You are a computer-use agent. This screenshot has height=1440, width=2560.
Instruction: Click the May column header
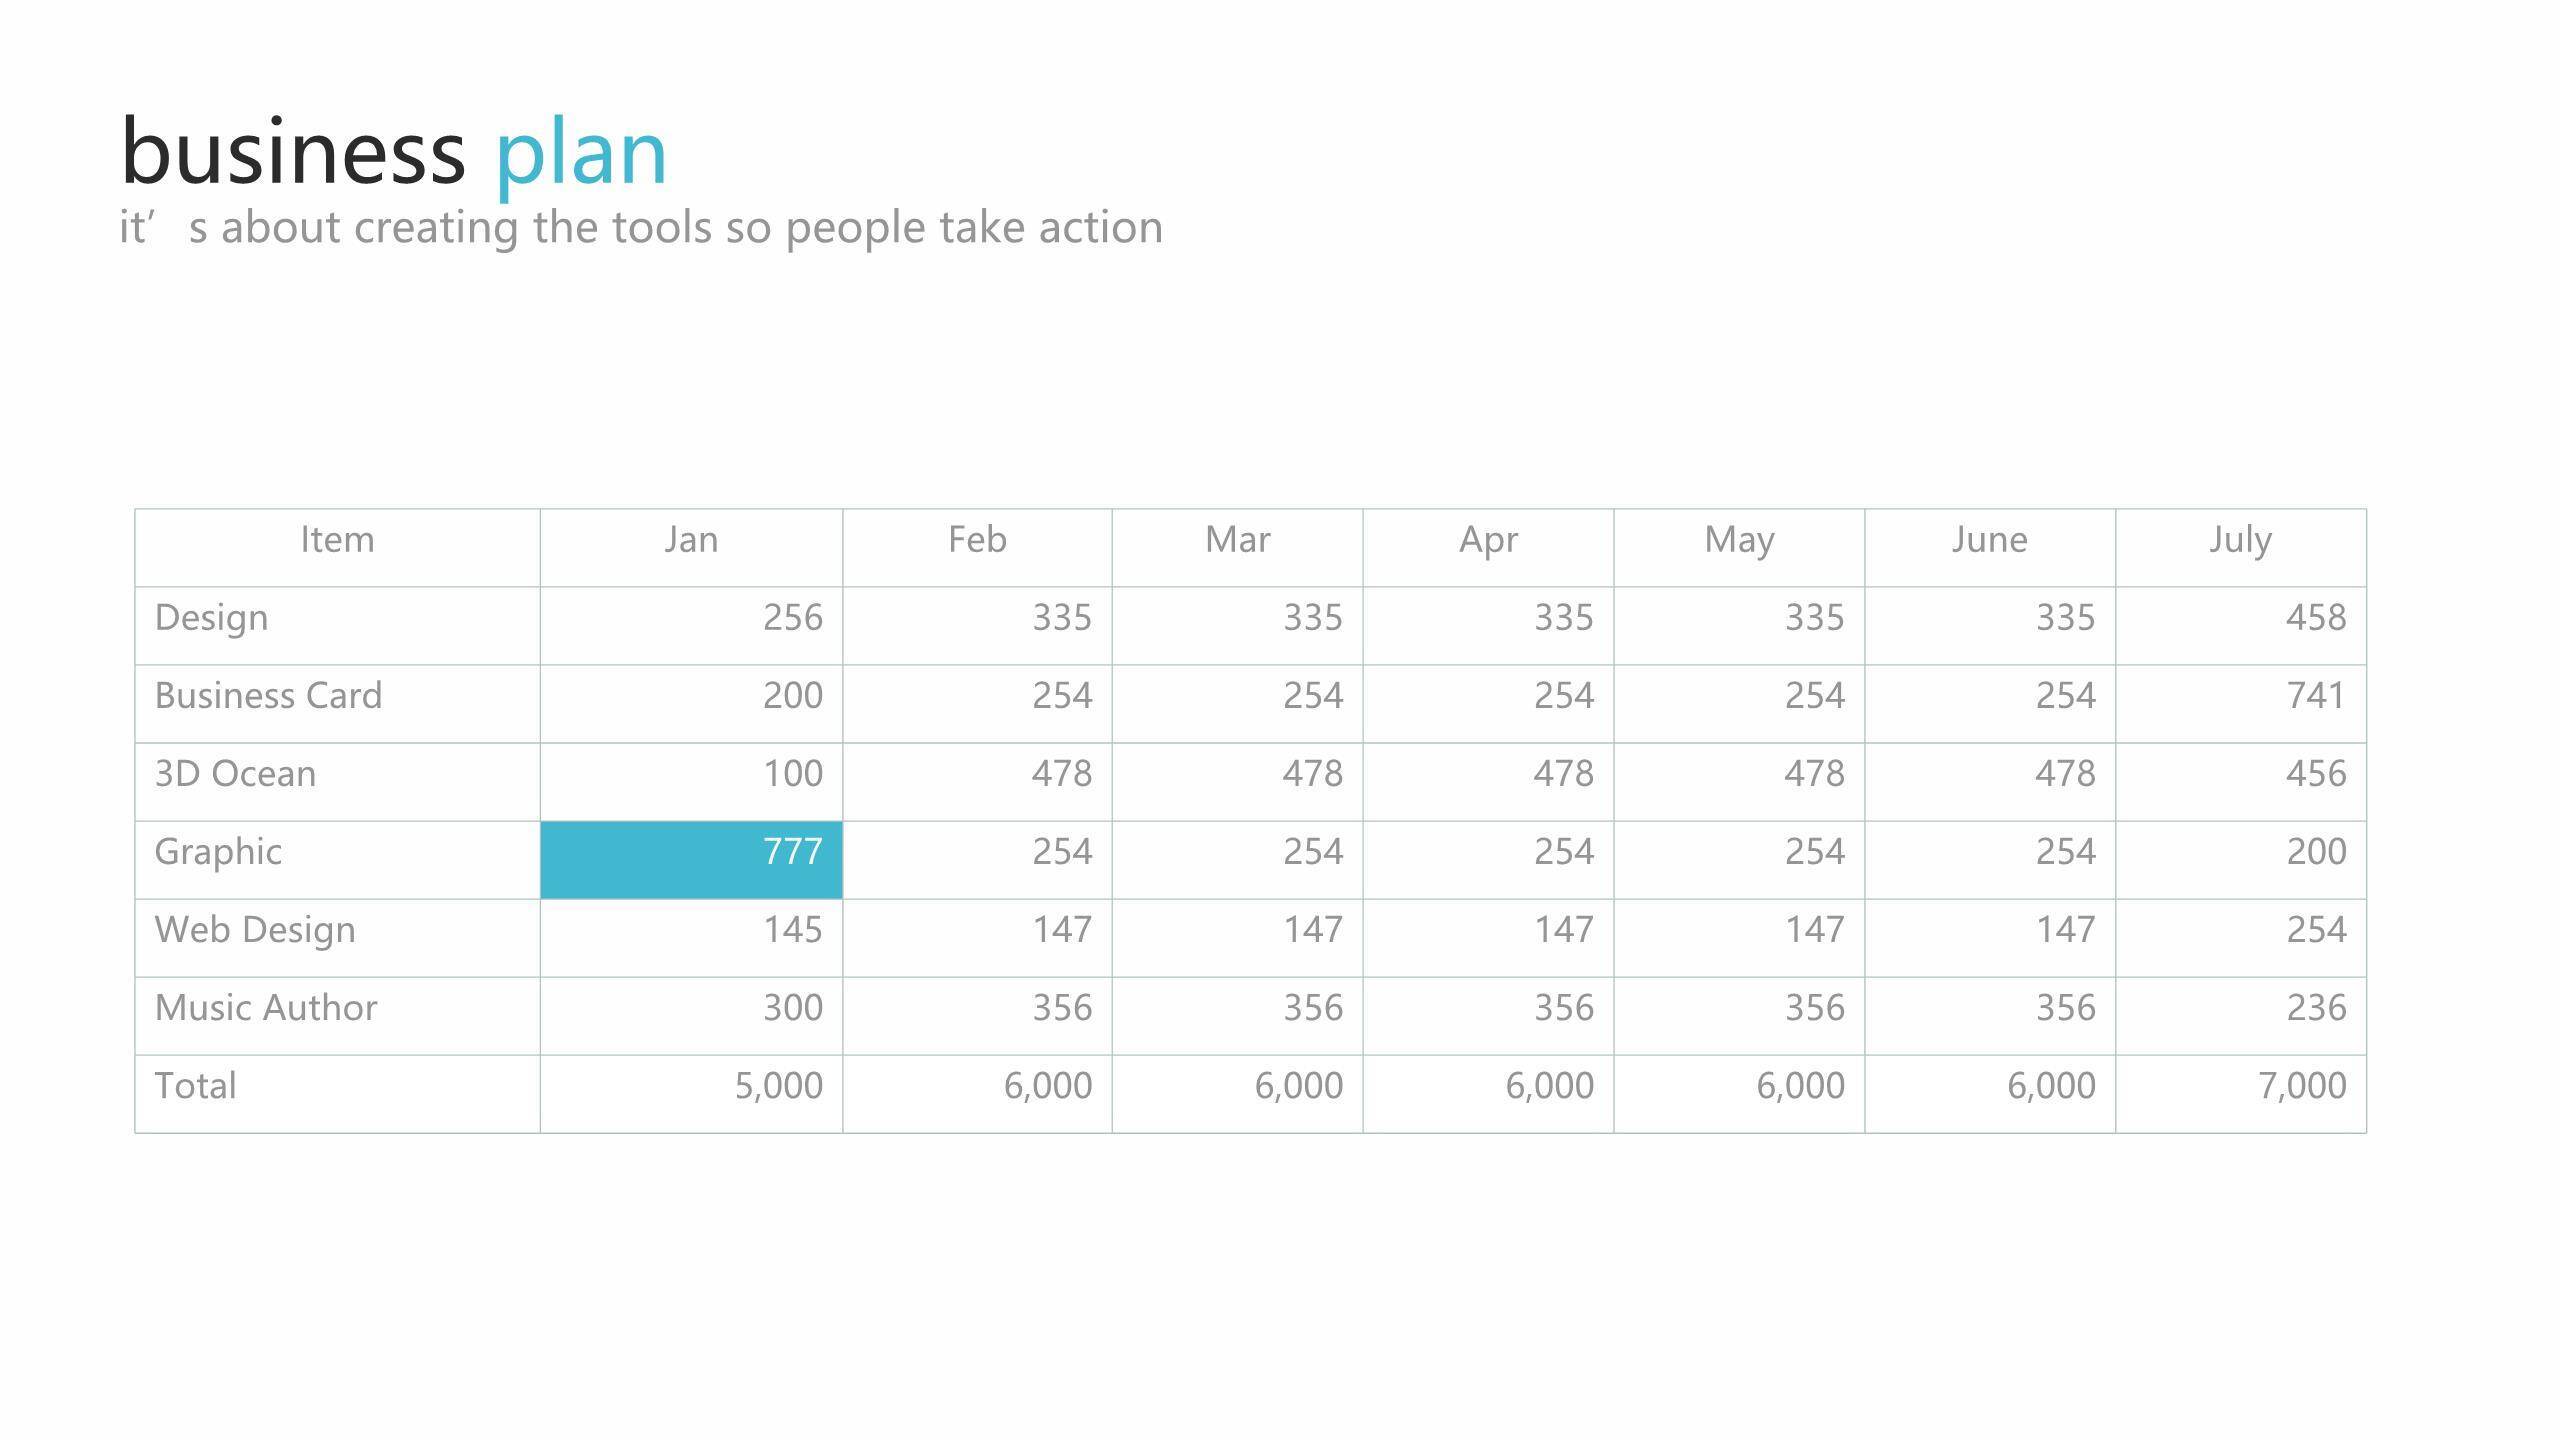[1739, 540]
